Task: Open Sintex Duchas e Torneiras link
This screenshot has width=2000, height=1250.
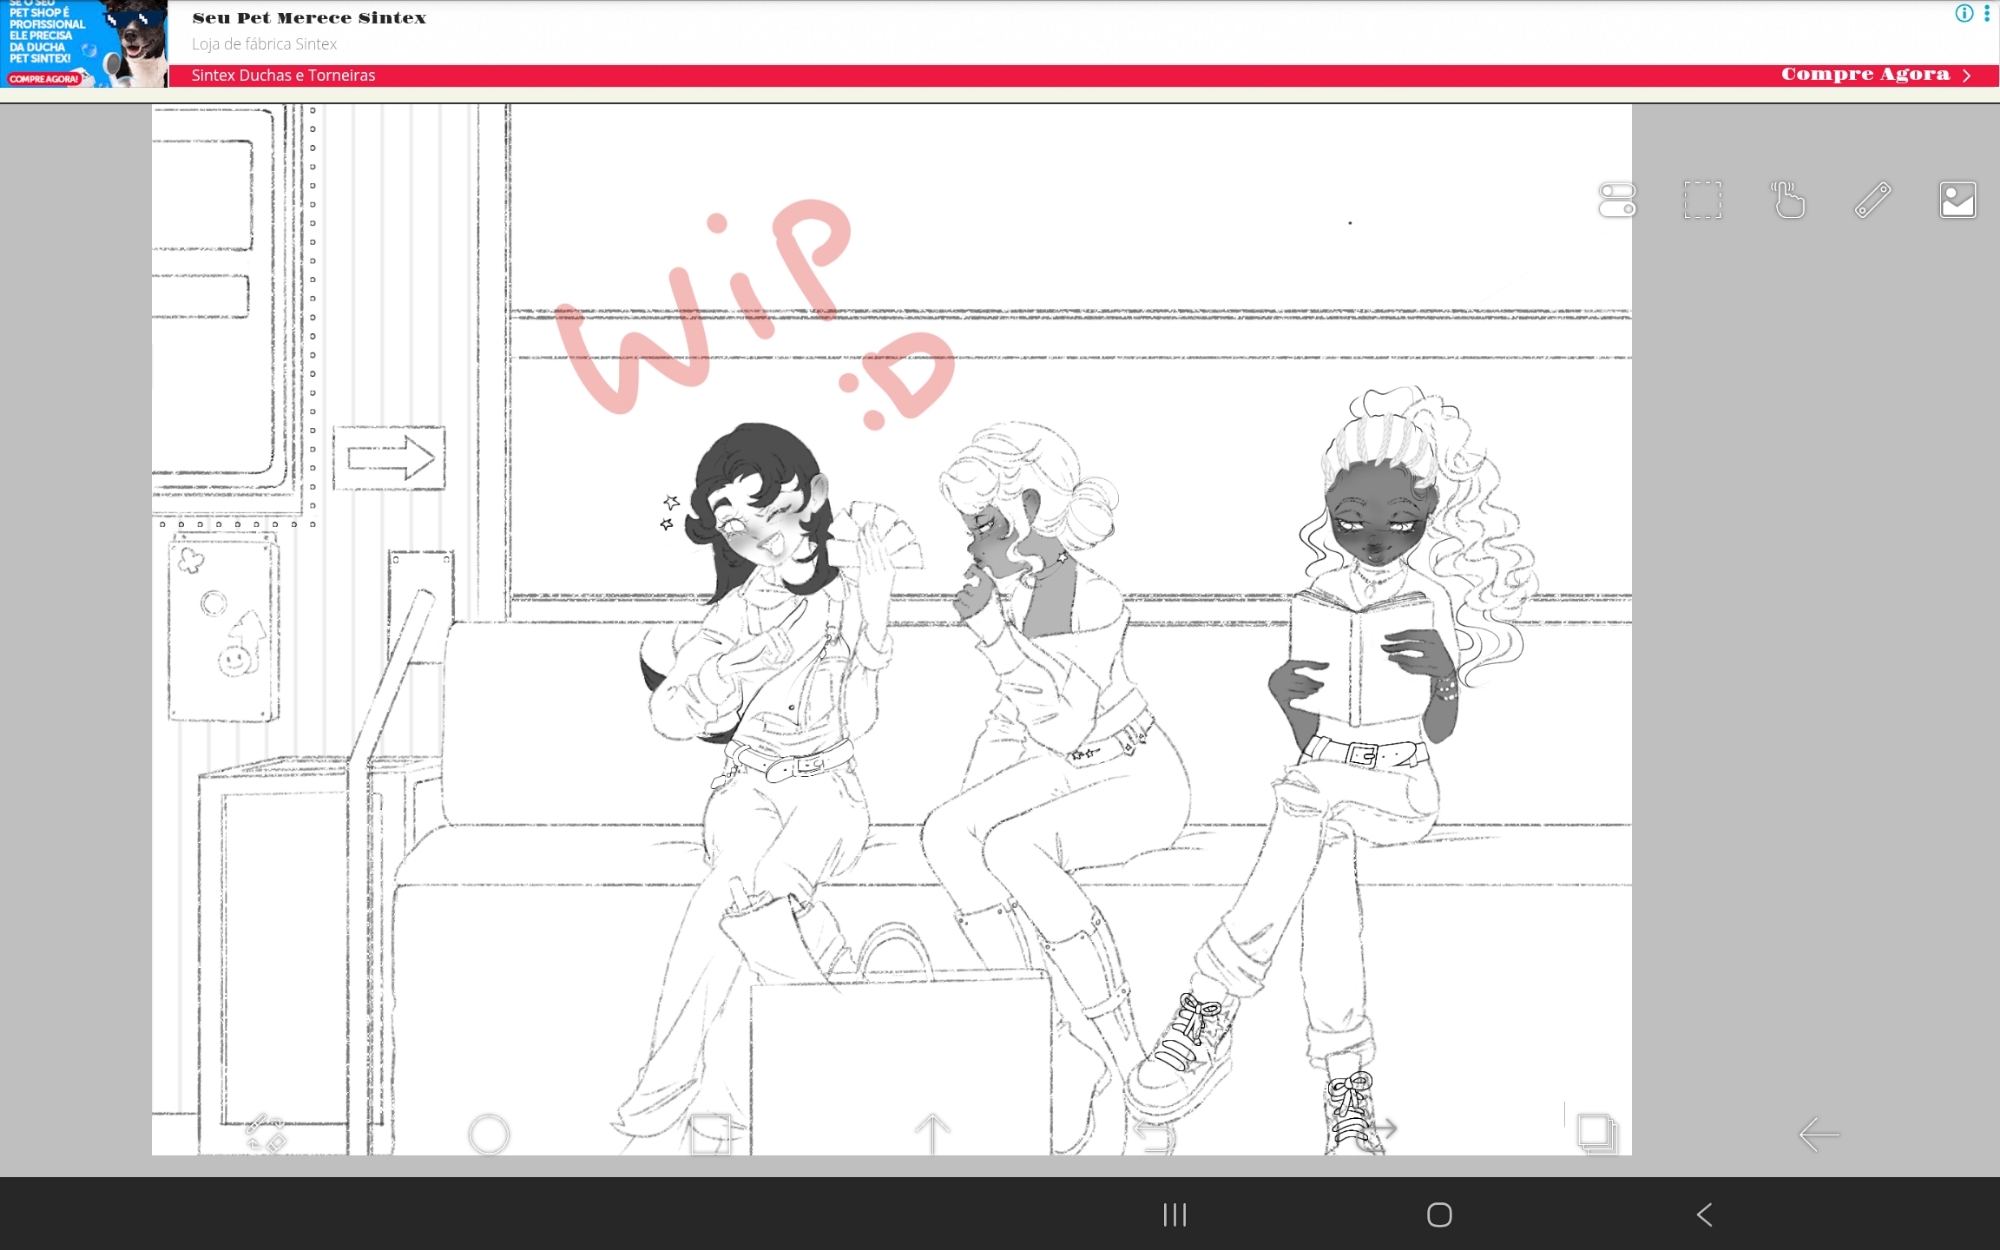Action: click(x=283, y=75)
